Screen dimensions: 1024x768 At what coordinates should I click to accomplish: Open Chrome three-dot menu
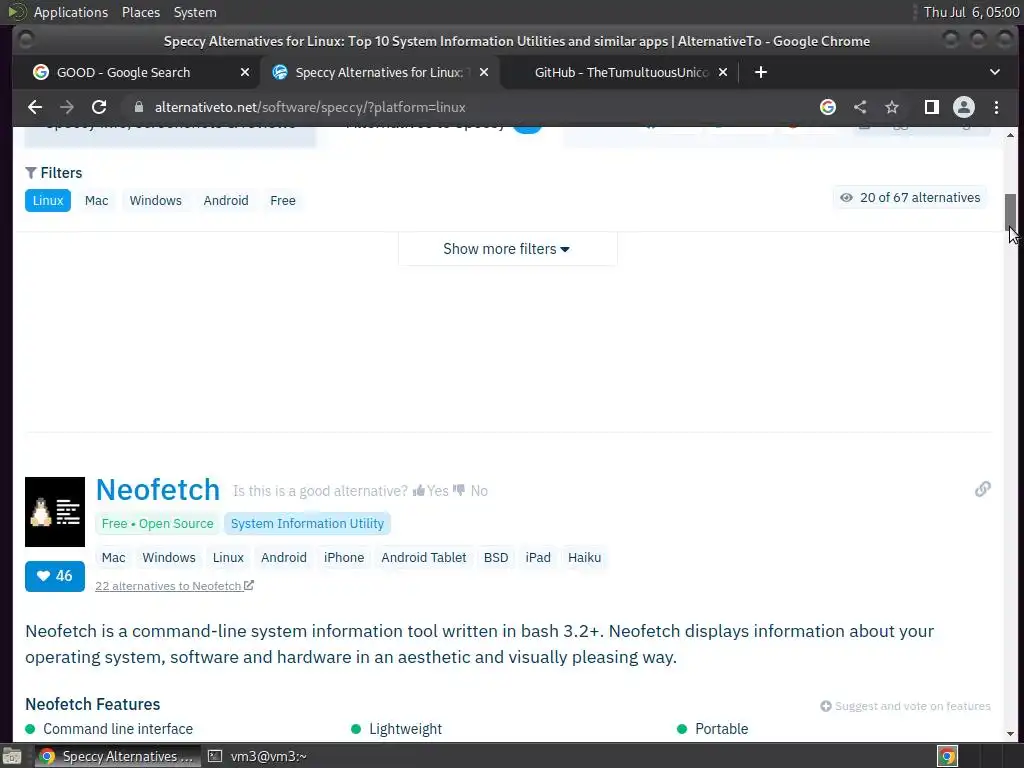997,107
